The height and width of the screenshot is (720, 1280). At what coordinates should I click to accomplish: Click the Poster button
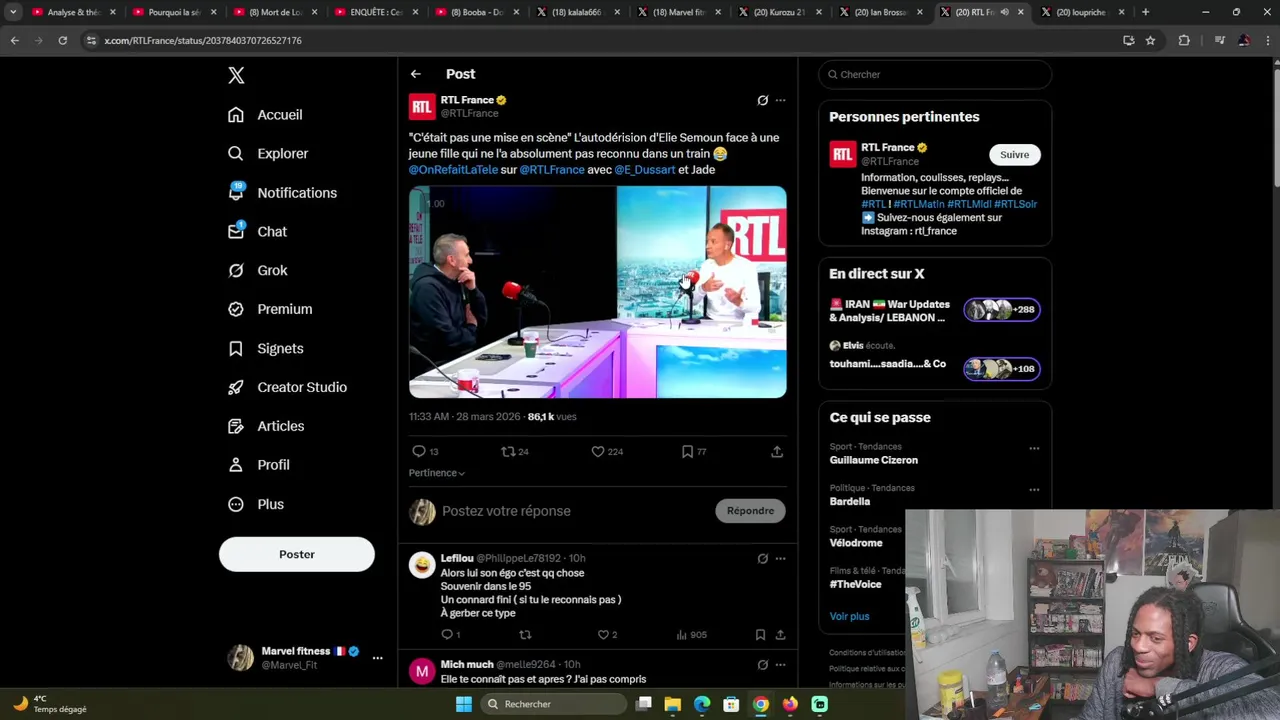coord(297,554)
